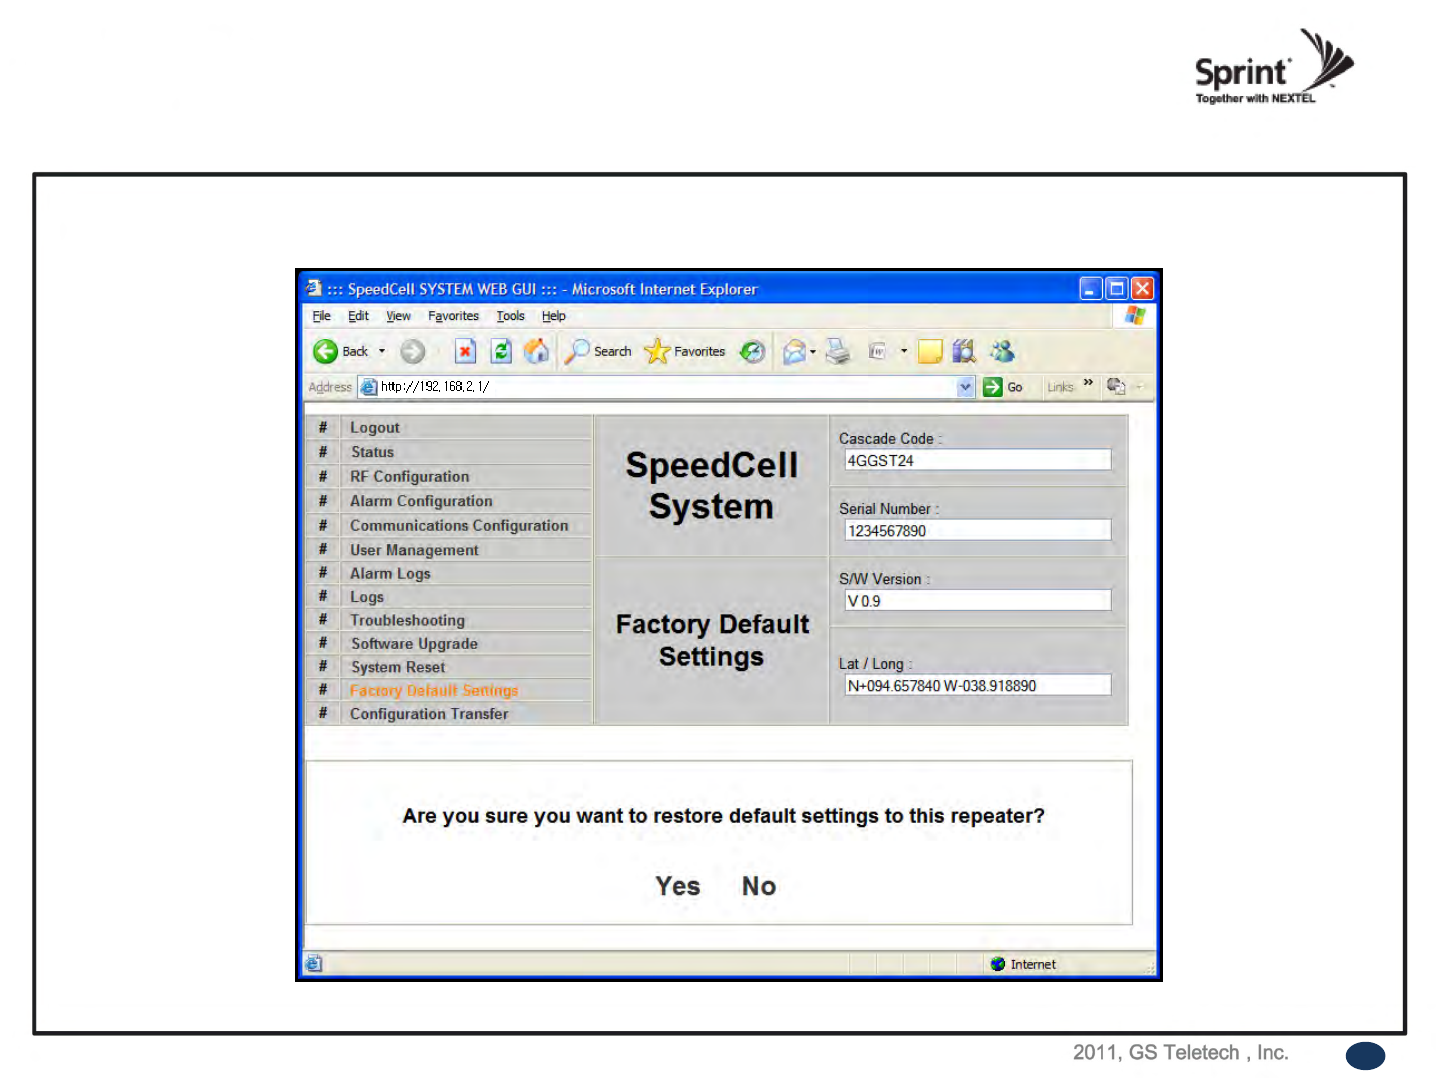Open the File menu
This screenshot has width=1436, height=1078.
[321, 316]
